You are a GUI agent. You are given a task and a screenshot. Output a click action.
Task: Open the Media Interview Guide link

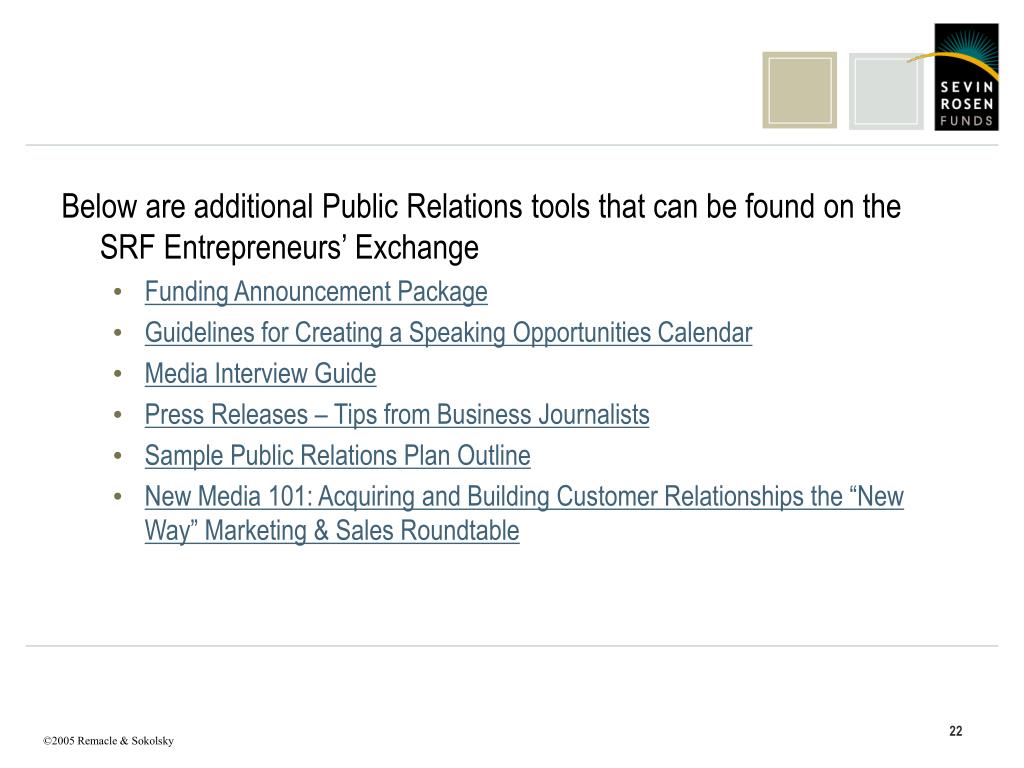[x=261, y=374]
